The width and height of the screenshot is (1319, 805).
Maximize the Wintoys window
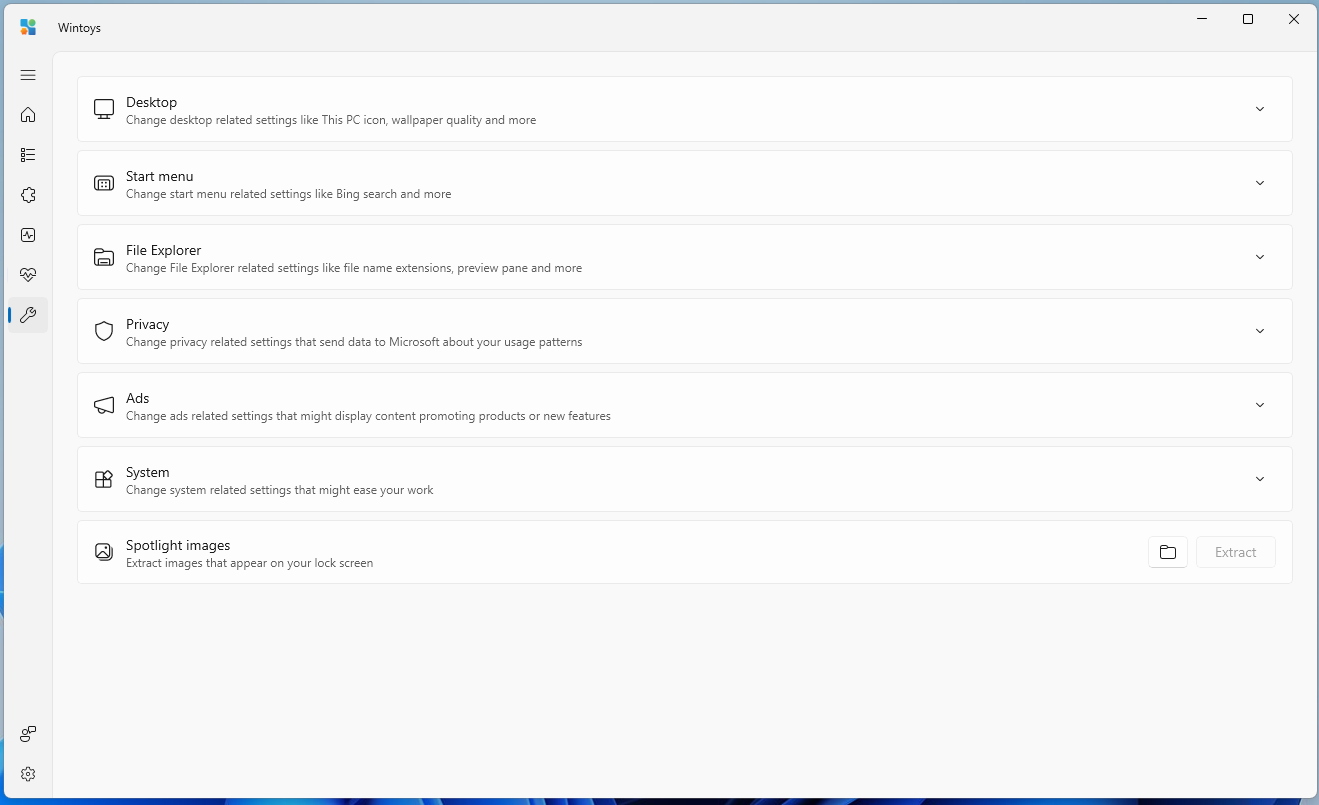pos(1248,19)
